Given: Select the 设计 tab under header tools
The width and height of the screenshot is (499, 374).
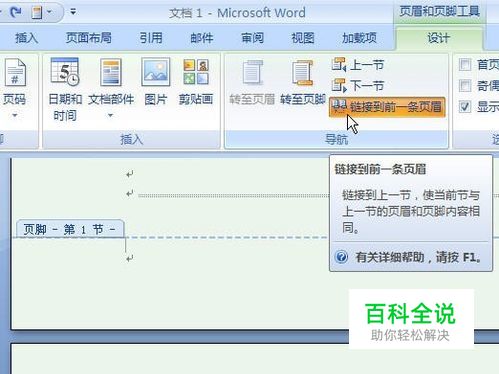Looking at the screenshot, I should [x=438, y=38].
